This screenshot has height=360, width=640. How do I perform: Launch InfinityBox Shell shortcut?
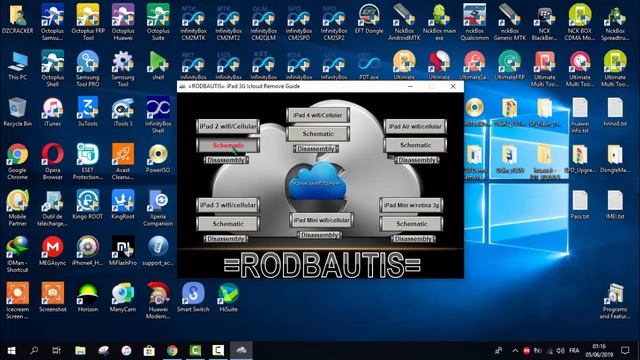[x=158, y=115]
